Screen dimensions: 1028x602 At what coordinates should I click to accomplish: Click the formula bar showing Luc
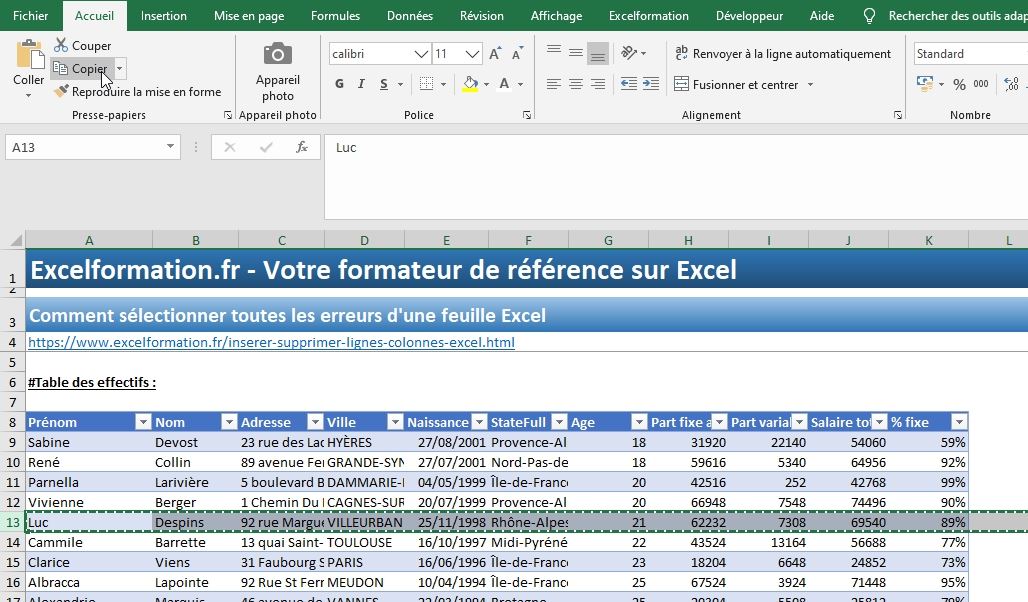[x=676, y=177]
